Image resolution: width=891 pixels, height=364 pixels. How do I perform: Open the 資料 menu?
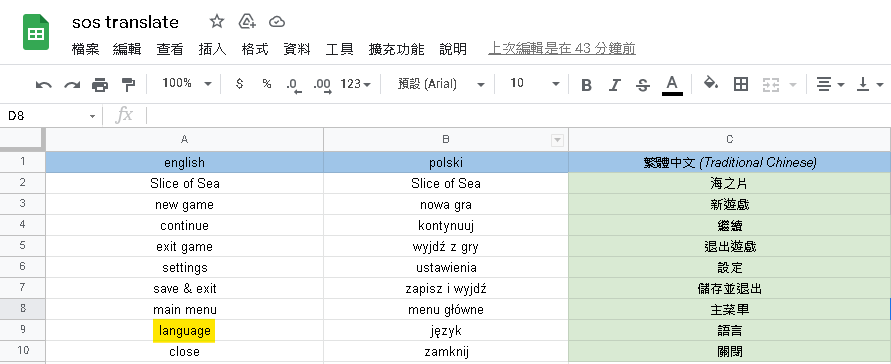click(x=297, y=49)
